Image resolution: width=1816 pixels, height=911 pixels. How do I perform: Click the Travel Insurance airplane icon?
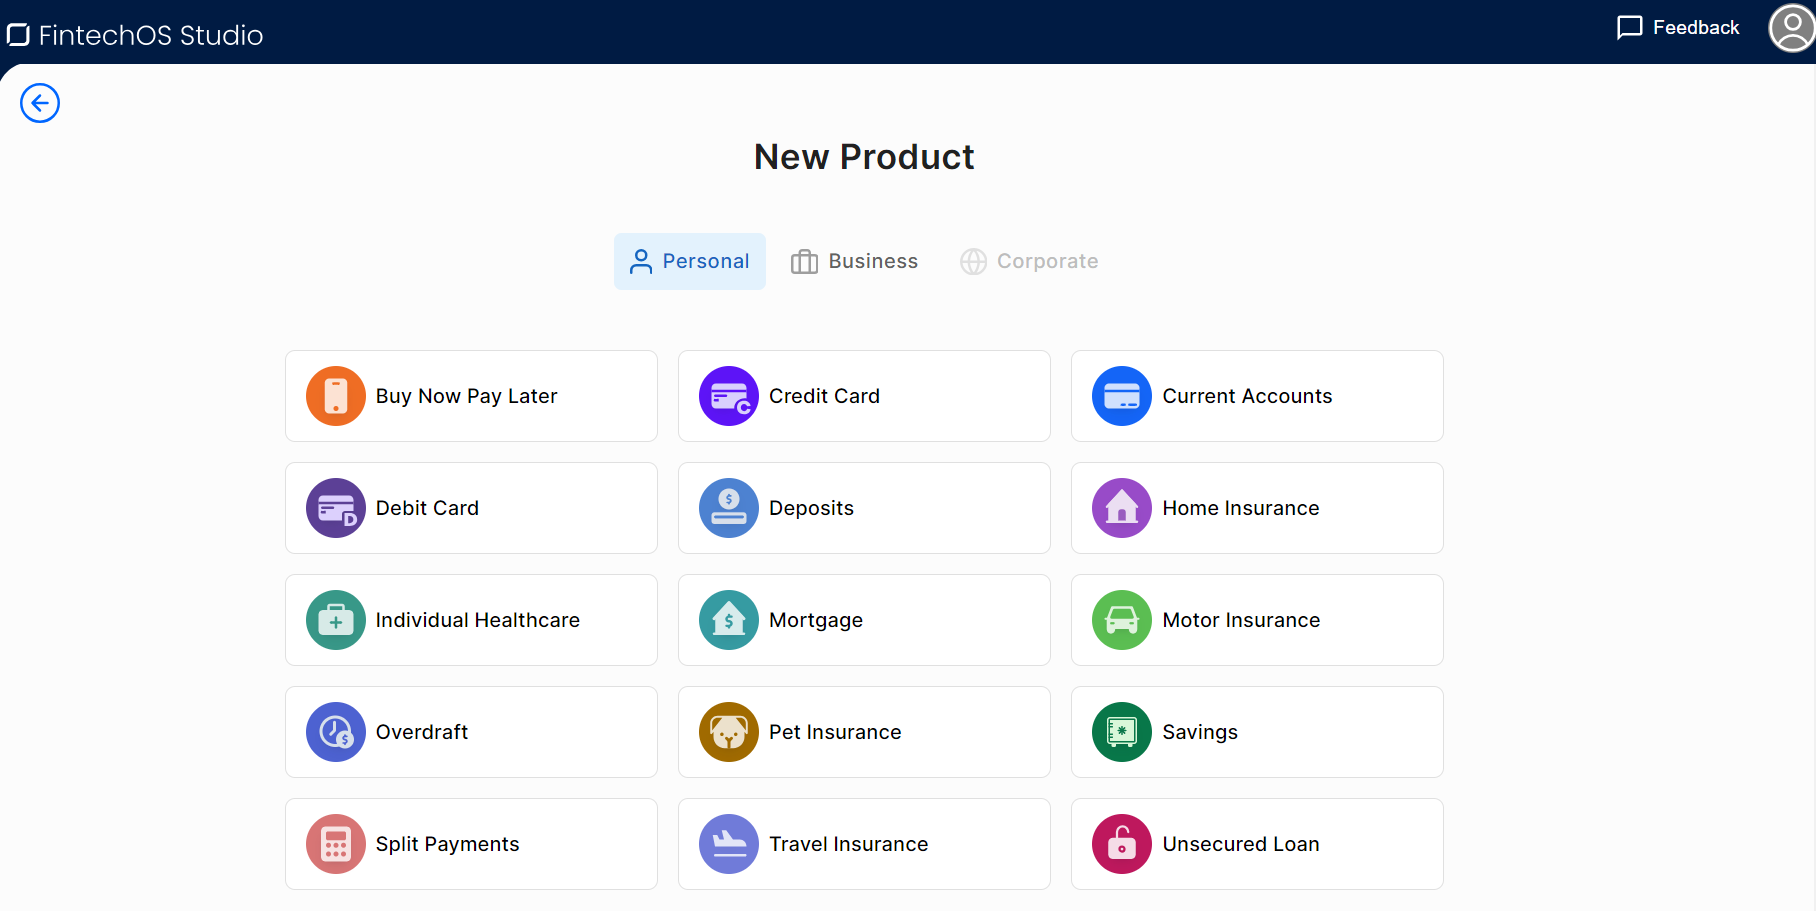pyautogui.click(x=729, y=844)
